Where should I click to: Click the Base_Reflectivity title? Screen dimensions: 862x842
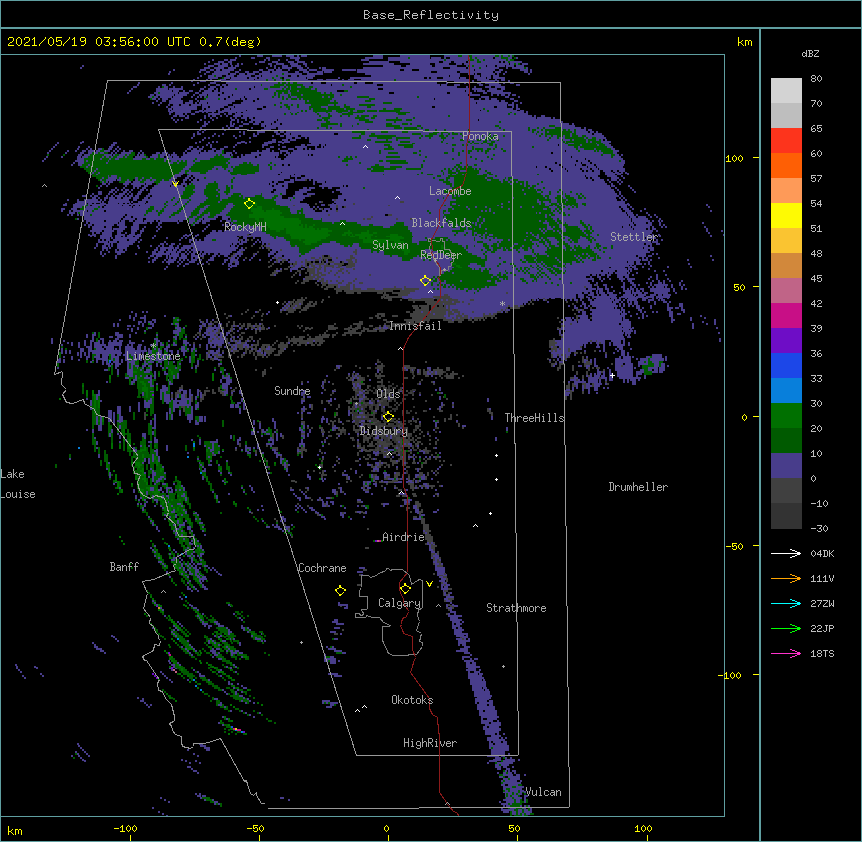click(x=431, y=15)
